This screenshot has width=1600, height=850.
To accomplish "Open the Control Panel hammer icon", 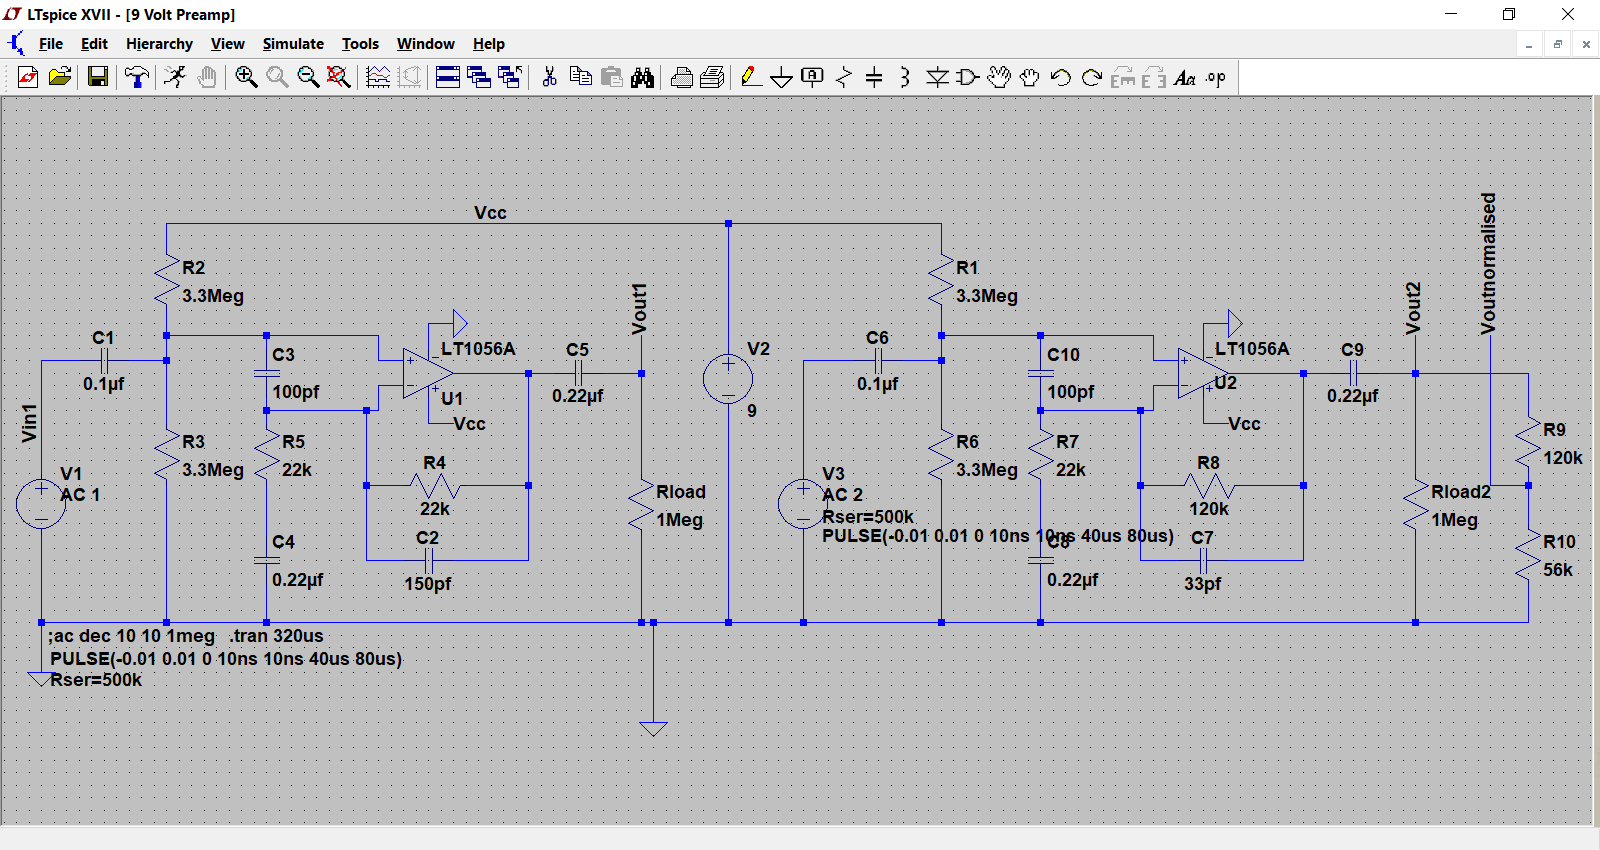I will coord(137,77).
